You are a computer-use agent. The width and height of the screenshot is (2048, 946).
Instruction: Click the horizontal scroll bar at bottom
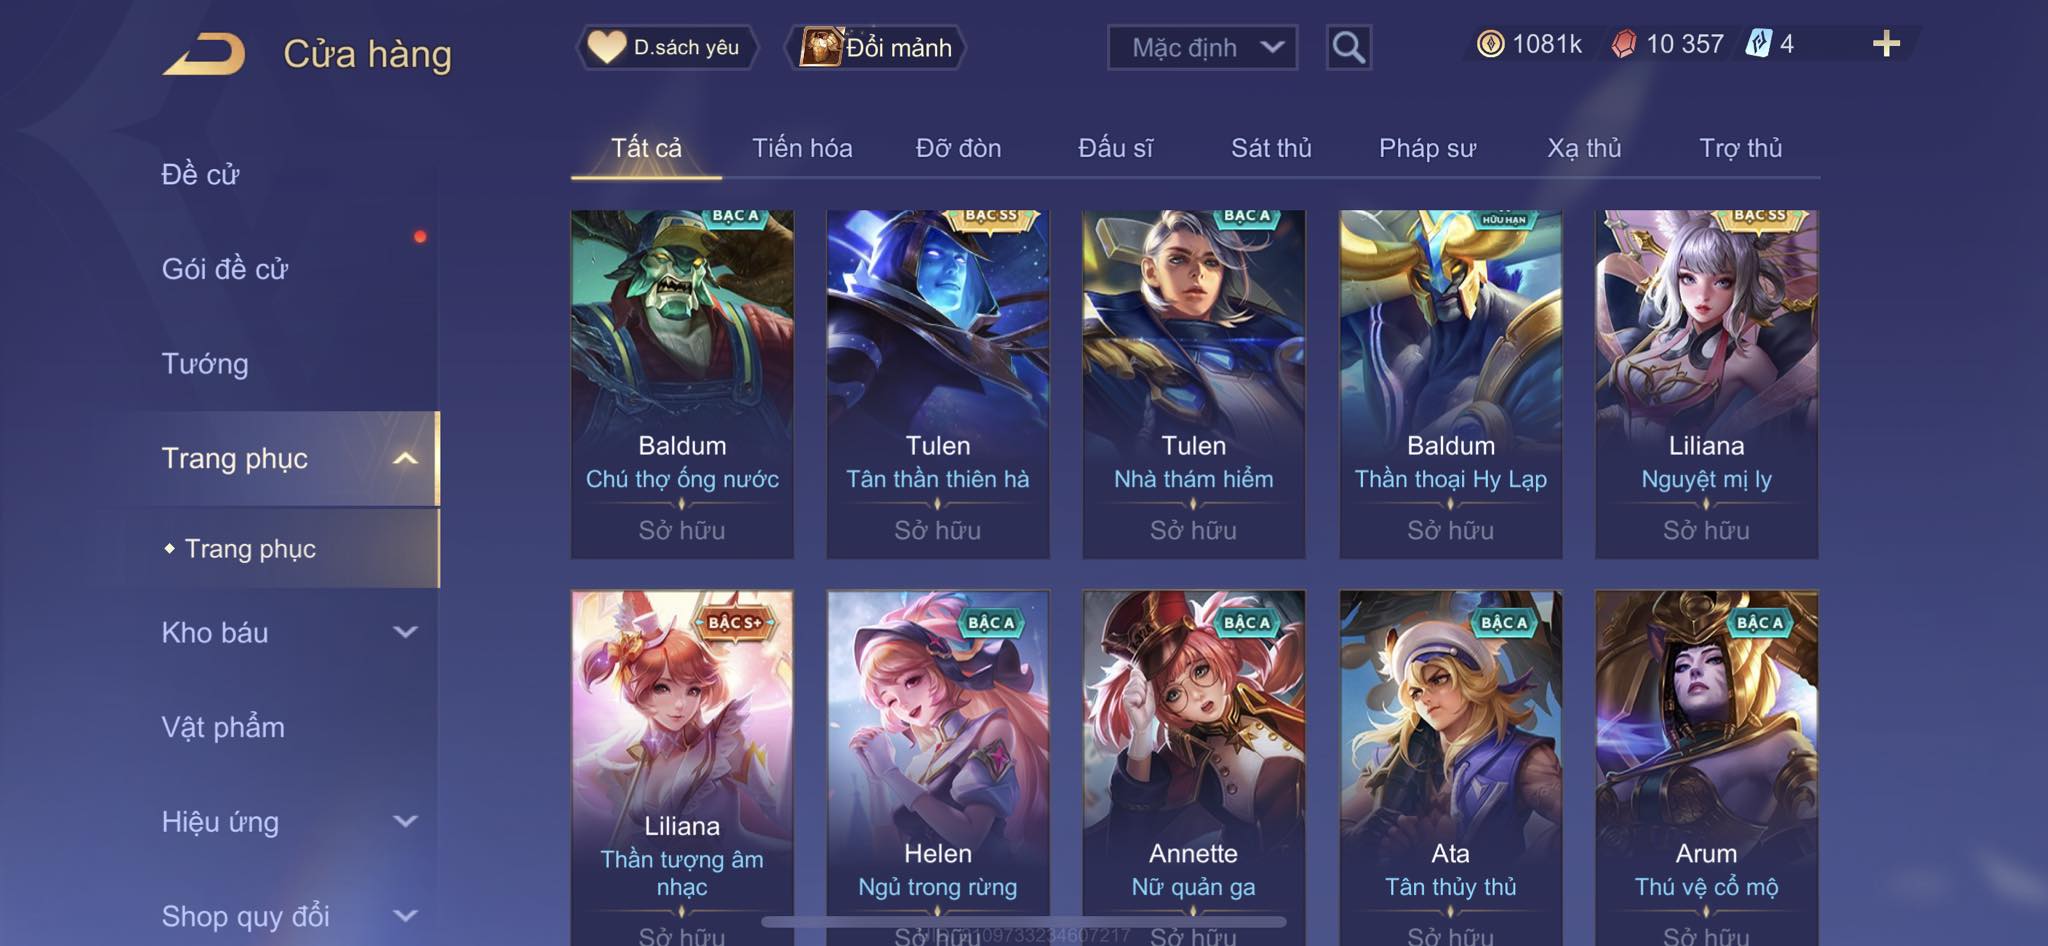point(1023,921)
